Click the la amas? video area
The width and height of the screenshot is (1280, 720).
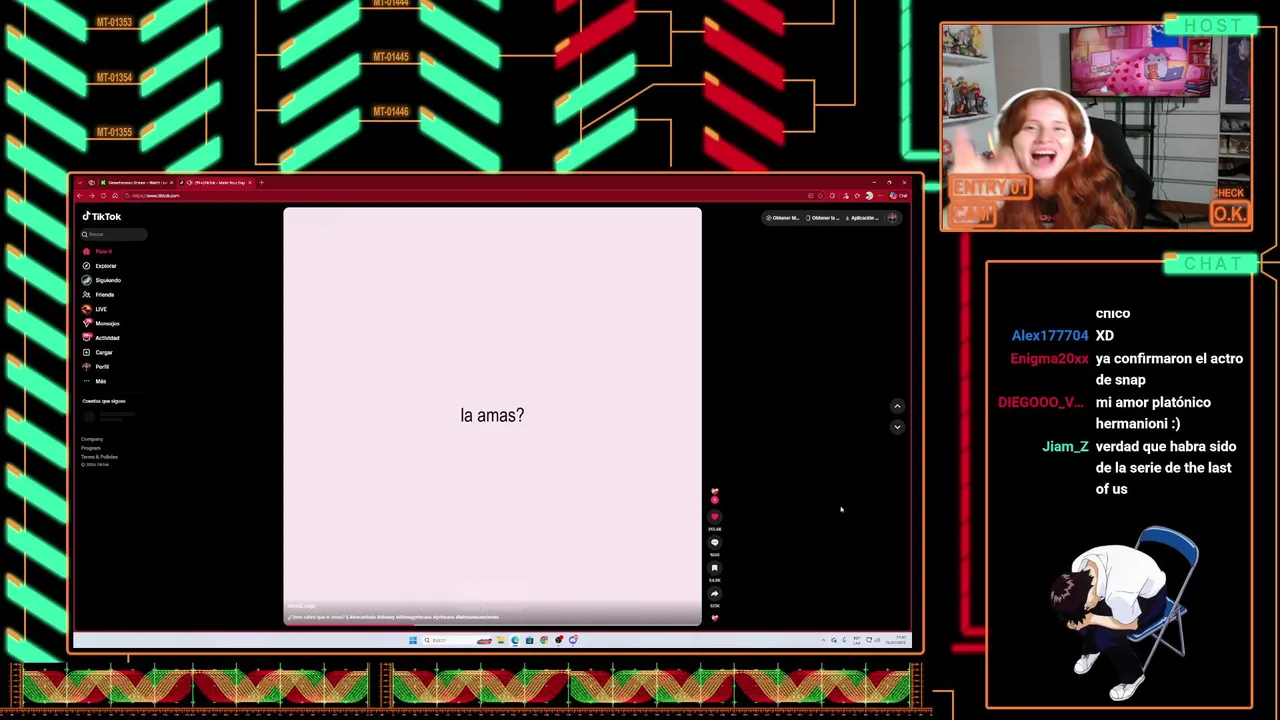click(x=492, y=415)
